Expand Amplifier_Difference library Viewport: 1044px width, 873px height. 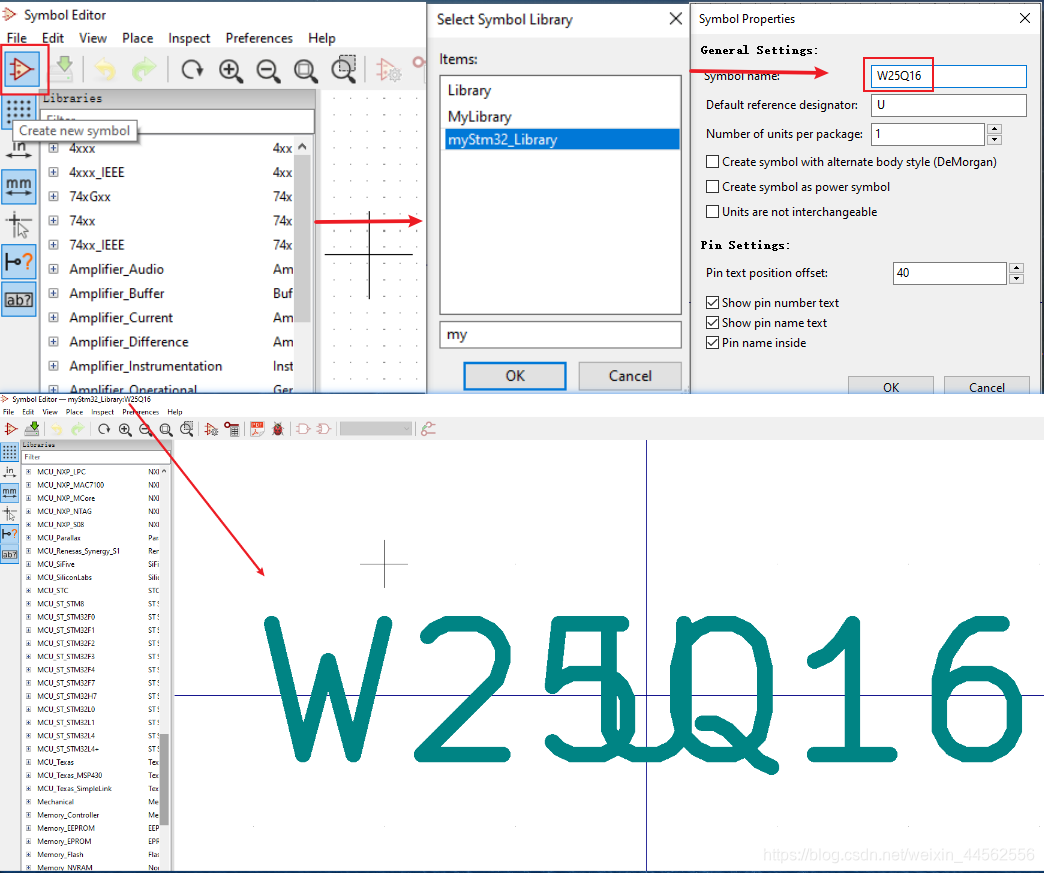[x=53, y=342]
